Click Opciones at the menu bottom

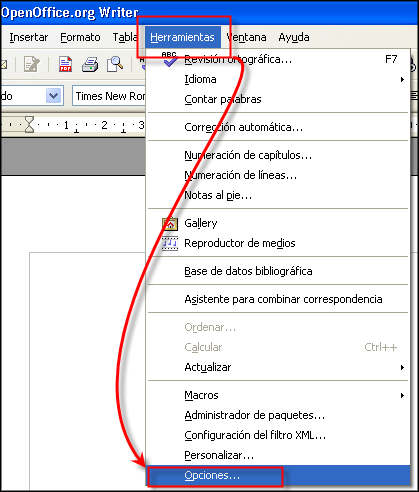[x=278, y=475]
